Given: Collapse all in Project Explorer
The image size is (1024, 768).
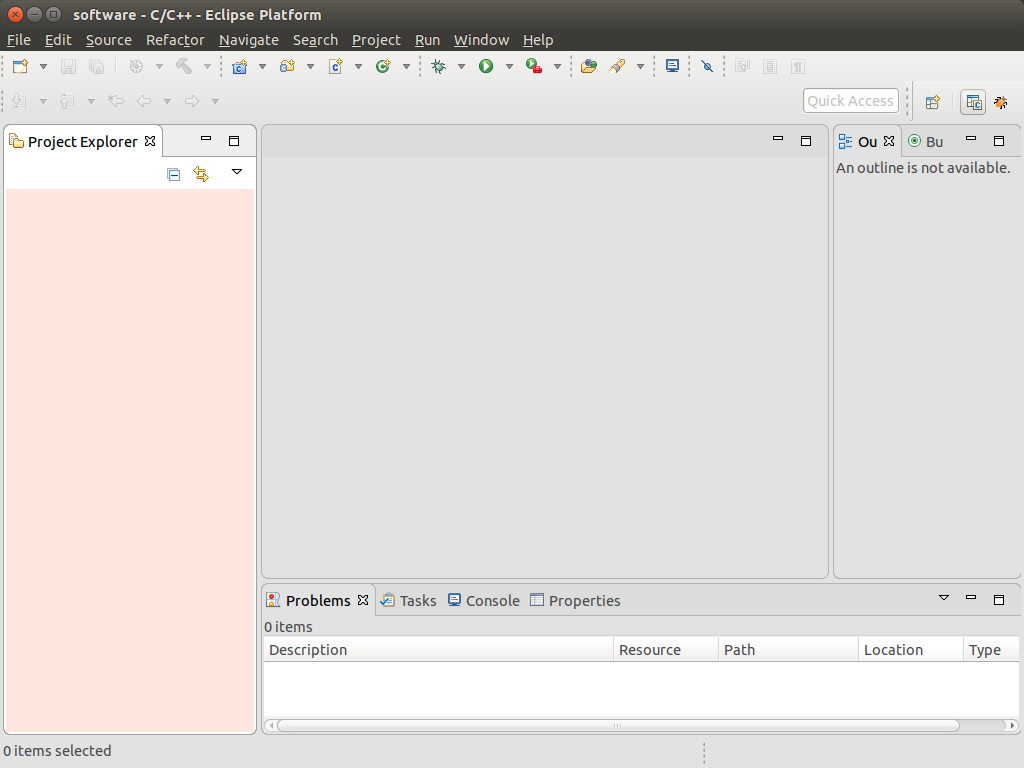Looking at the screenshot, I should [174, 174].
